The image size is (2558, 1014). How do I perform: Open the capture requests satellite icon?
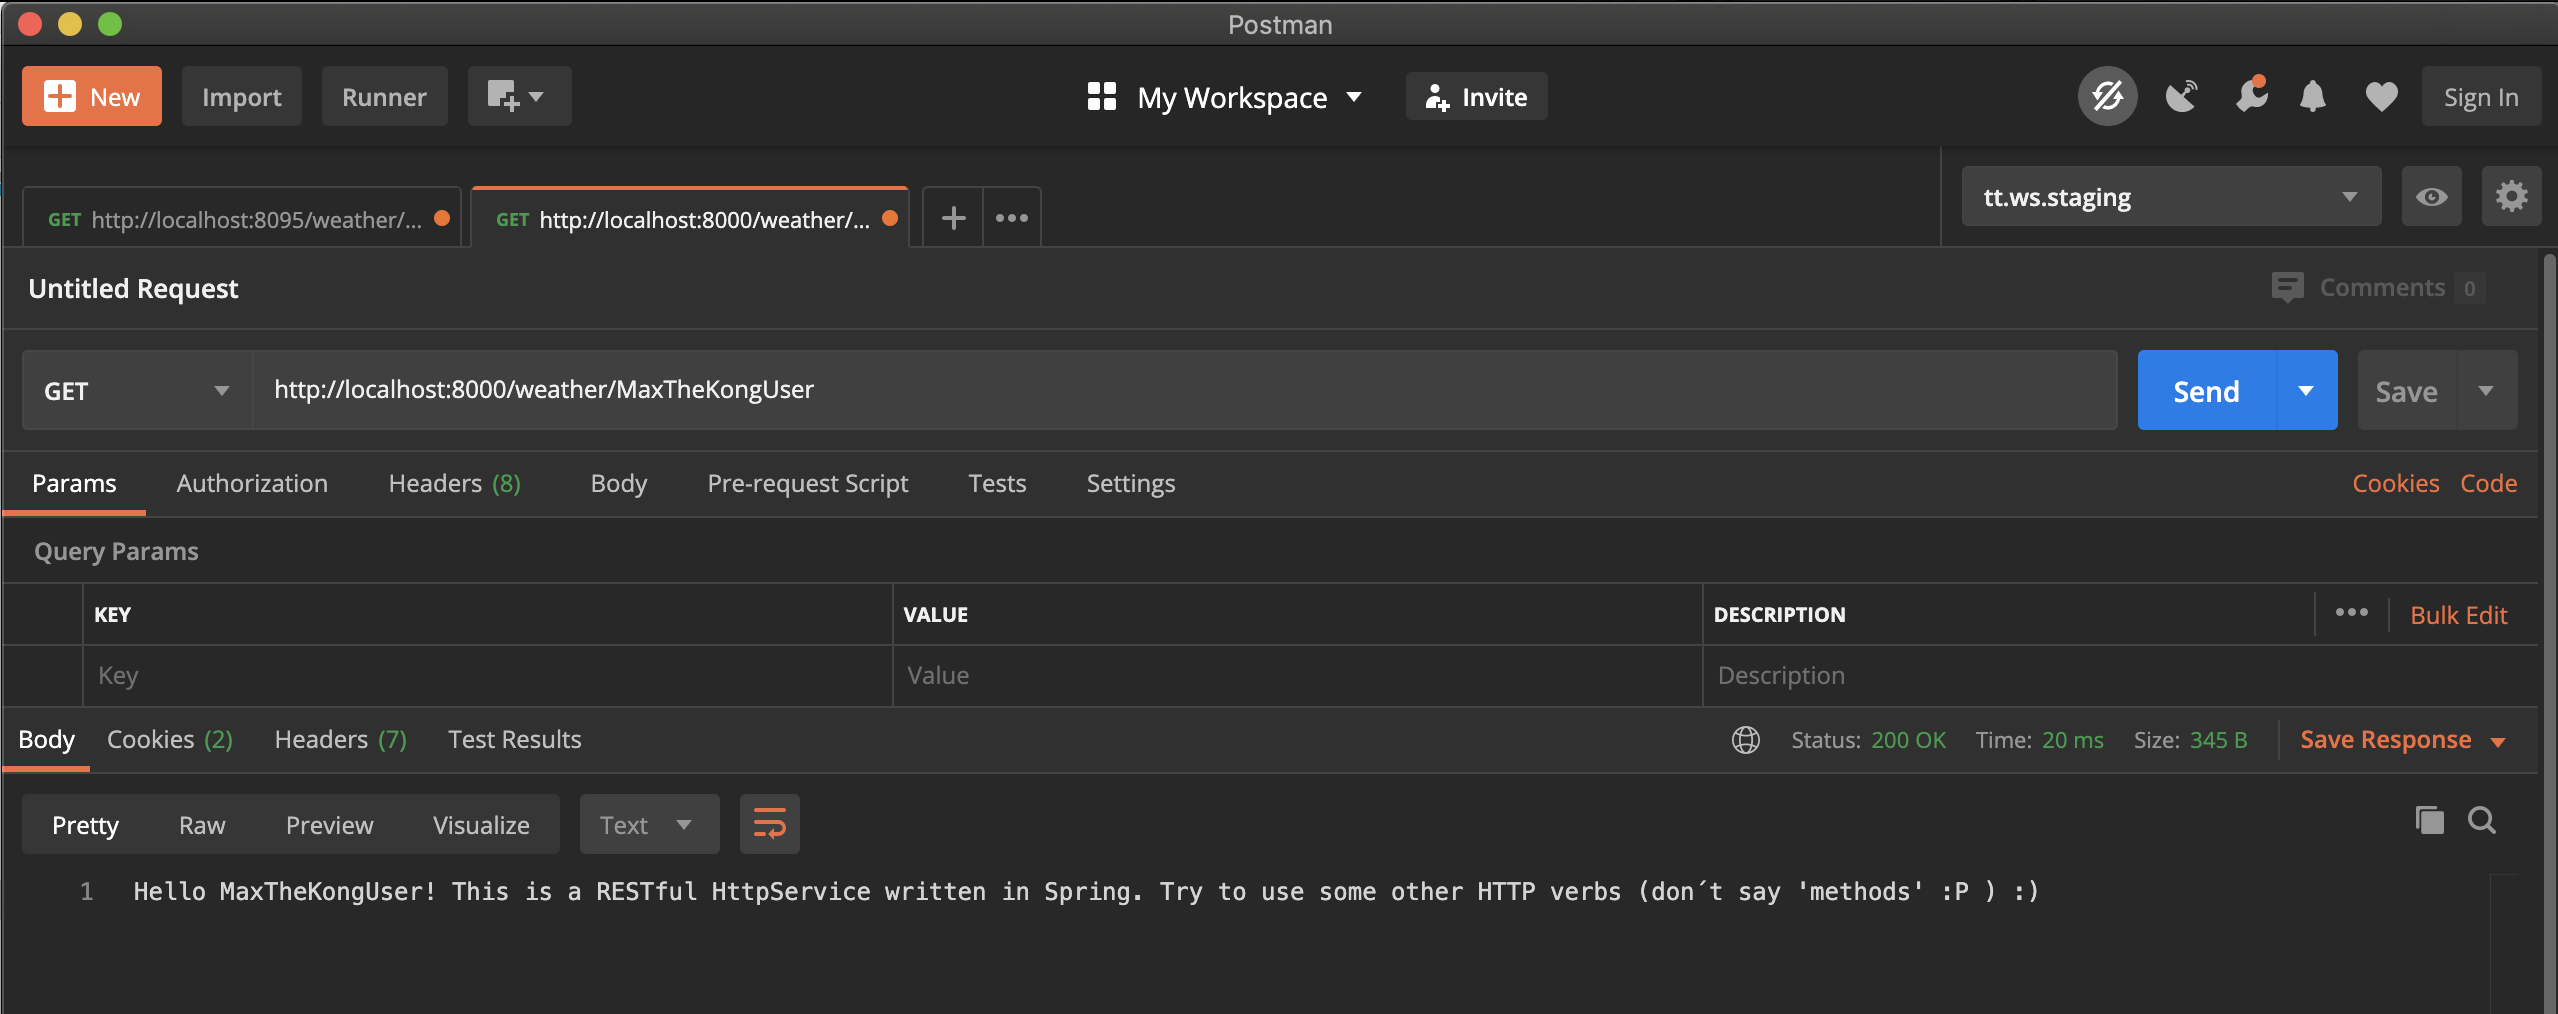point(2181,97)
